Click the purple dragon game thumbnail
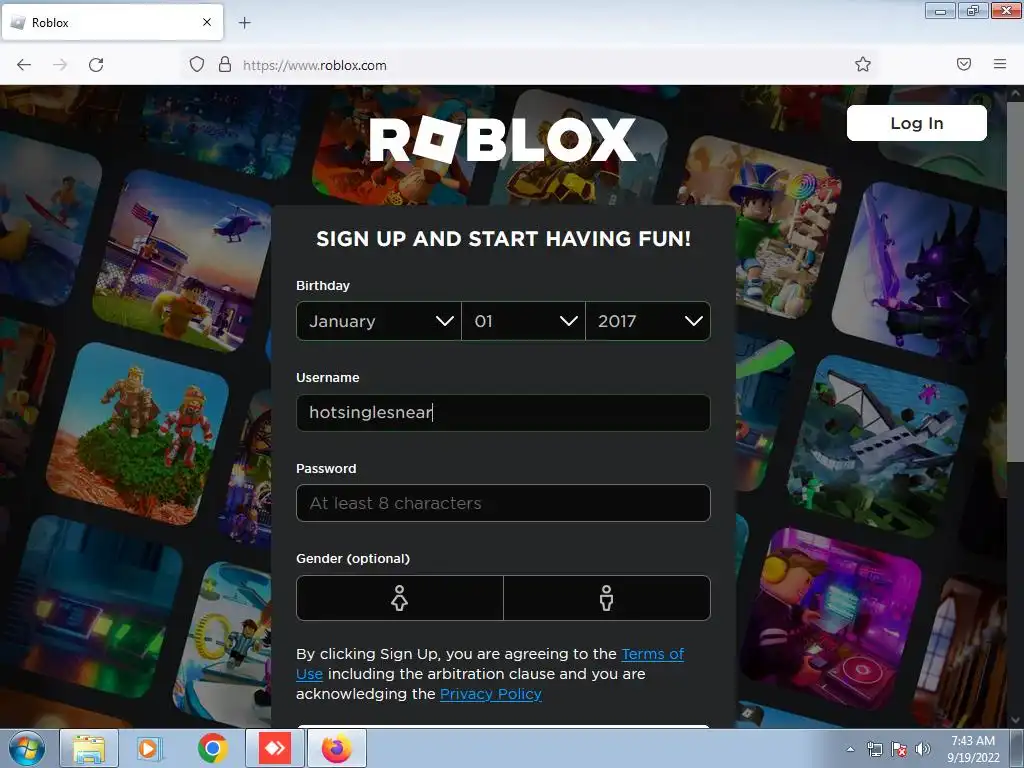Viewport: 1024px width, 768px height. 921,271
